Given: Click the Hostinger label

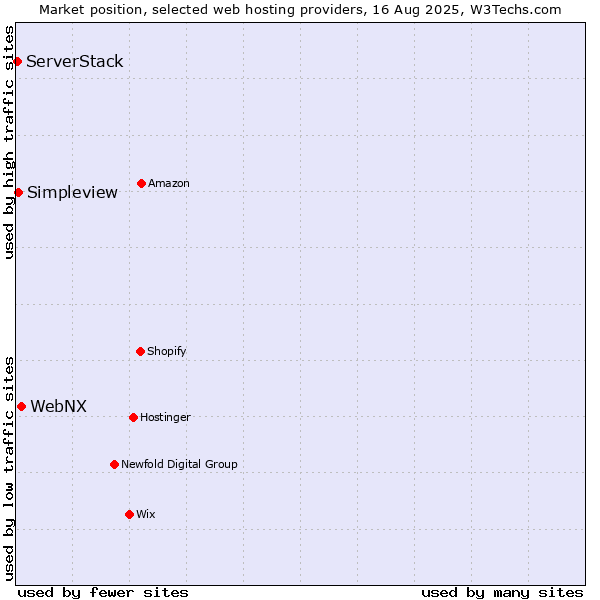Looking at the screenshot, I should [x=165, y=417].
